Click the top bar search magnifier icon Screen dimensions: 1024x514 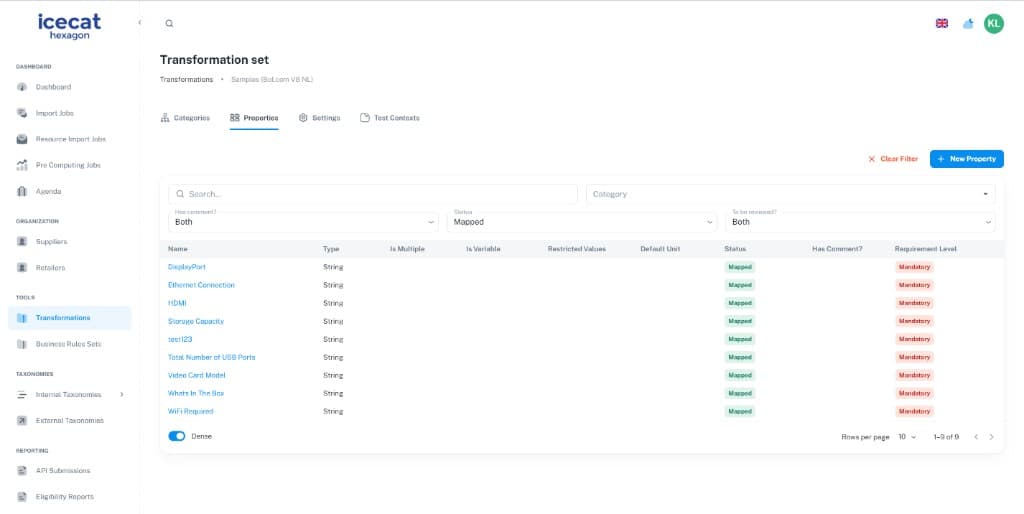(x=169, y=24)
